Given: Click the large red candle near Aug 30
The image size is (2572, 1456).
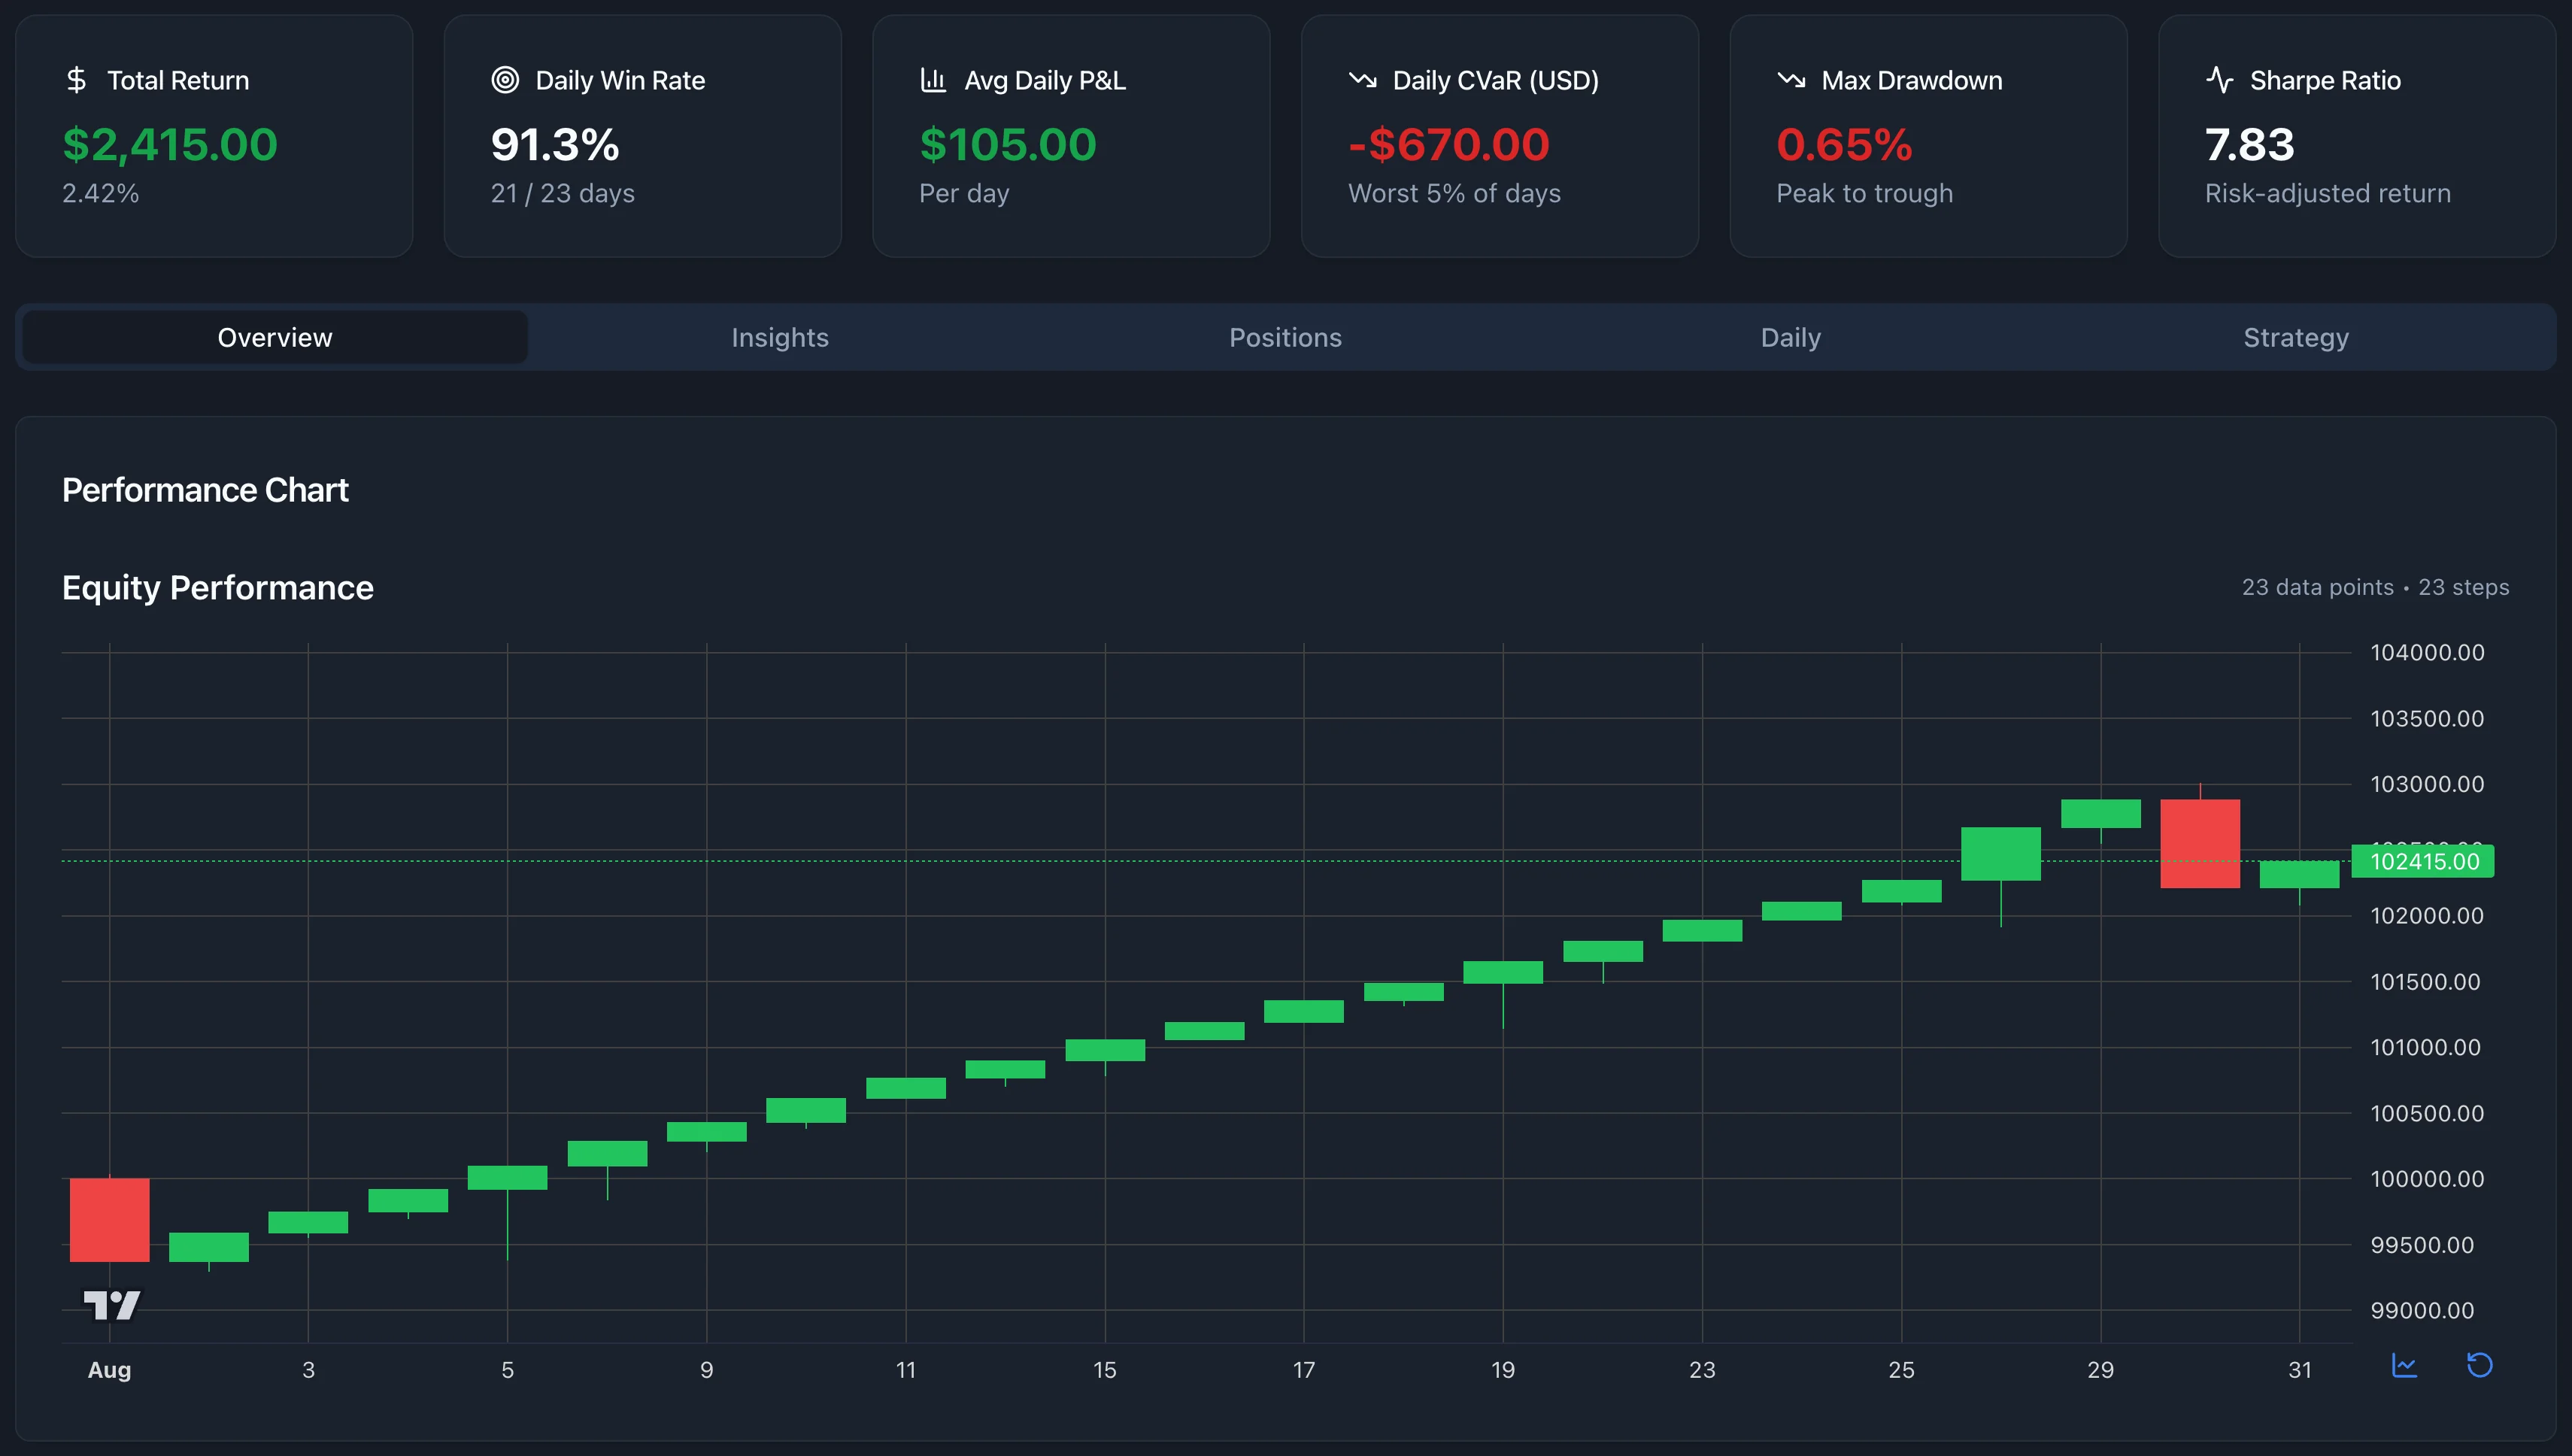Looking at the screenshot, I should [2199, 843].
